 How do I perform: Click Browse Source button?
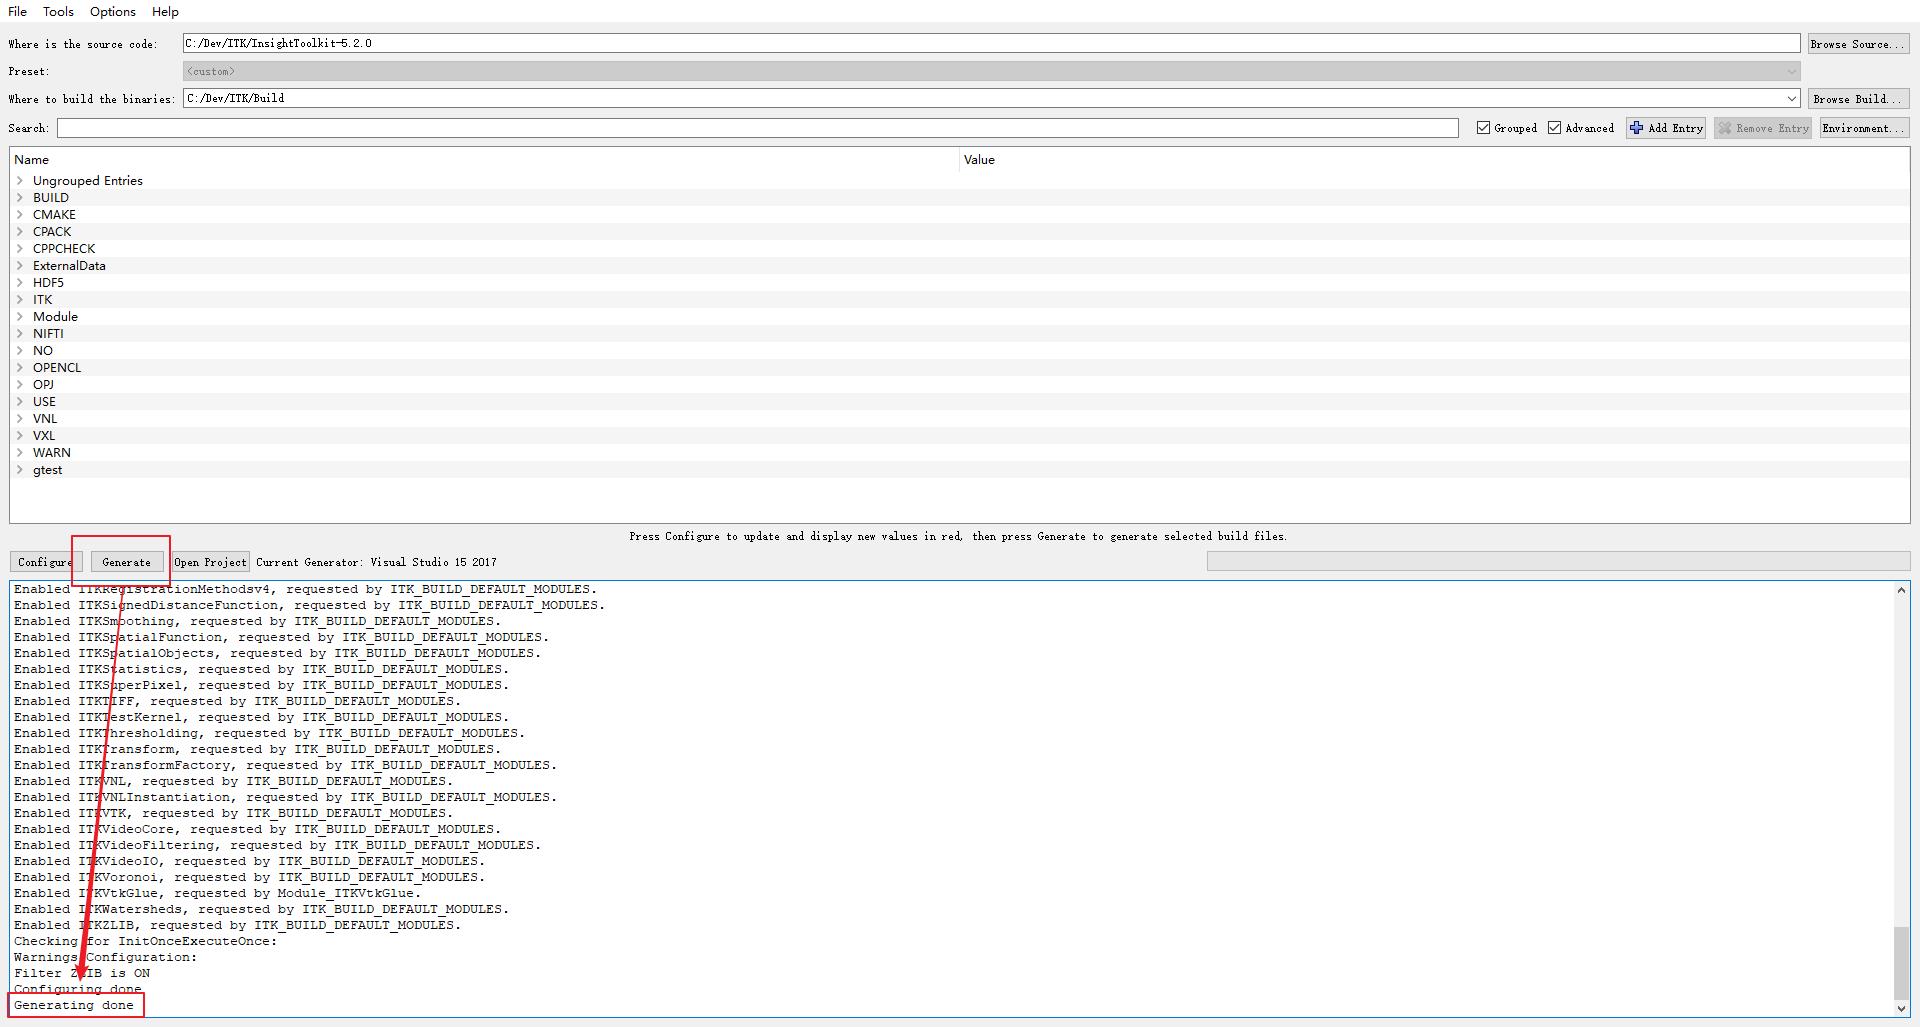1858,44
